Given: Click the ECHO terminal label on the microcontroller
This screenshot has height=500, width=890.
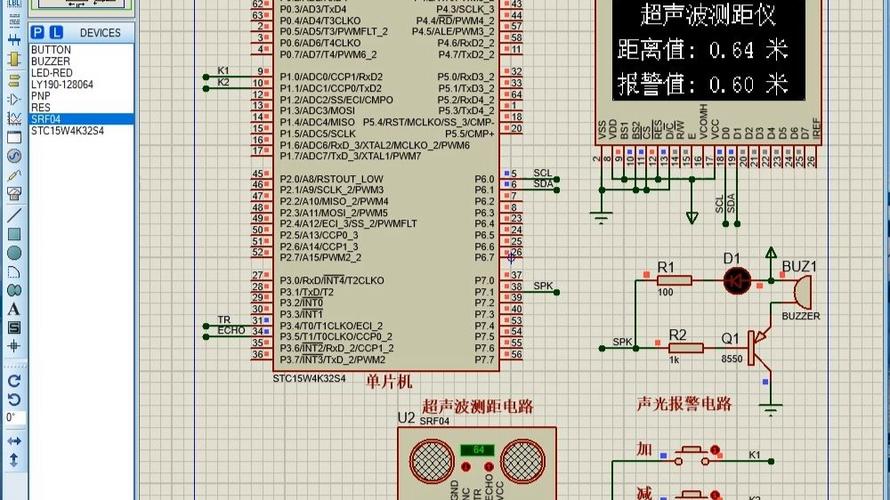Looking at the screenshot, I should (x=231, y=330).
